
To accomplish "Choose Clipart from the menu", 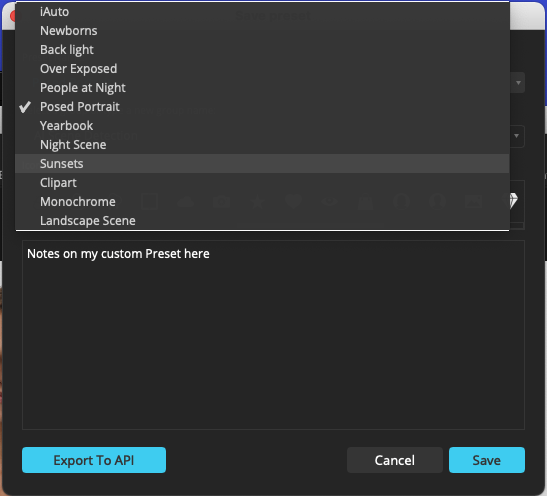I will [262, 183].
